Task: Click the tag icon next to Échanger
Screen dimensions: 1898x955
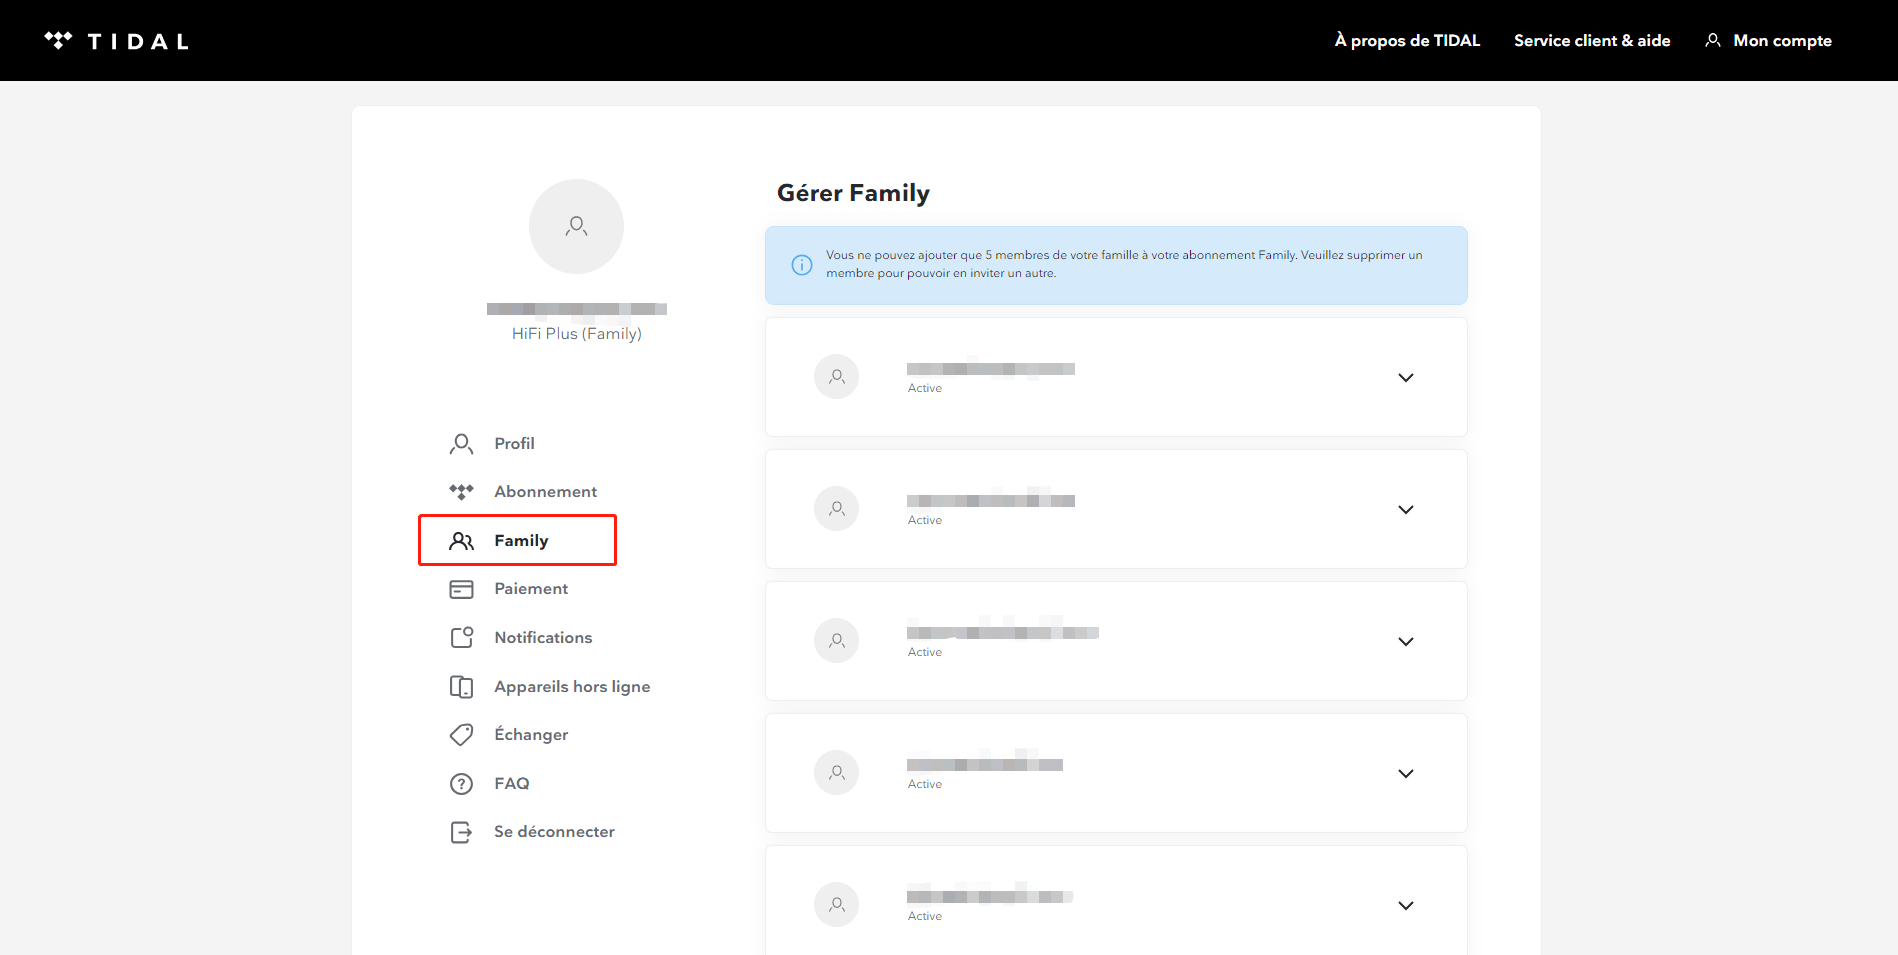Action: coord(461,735)
